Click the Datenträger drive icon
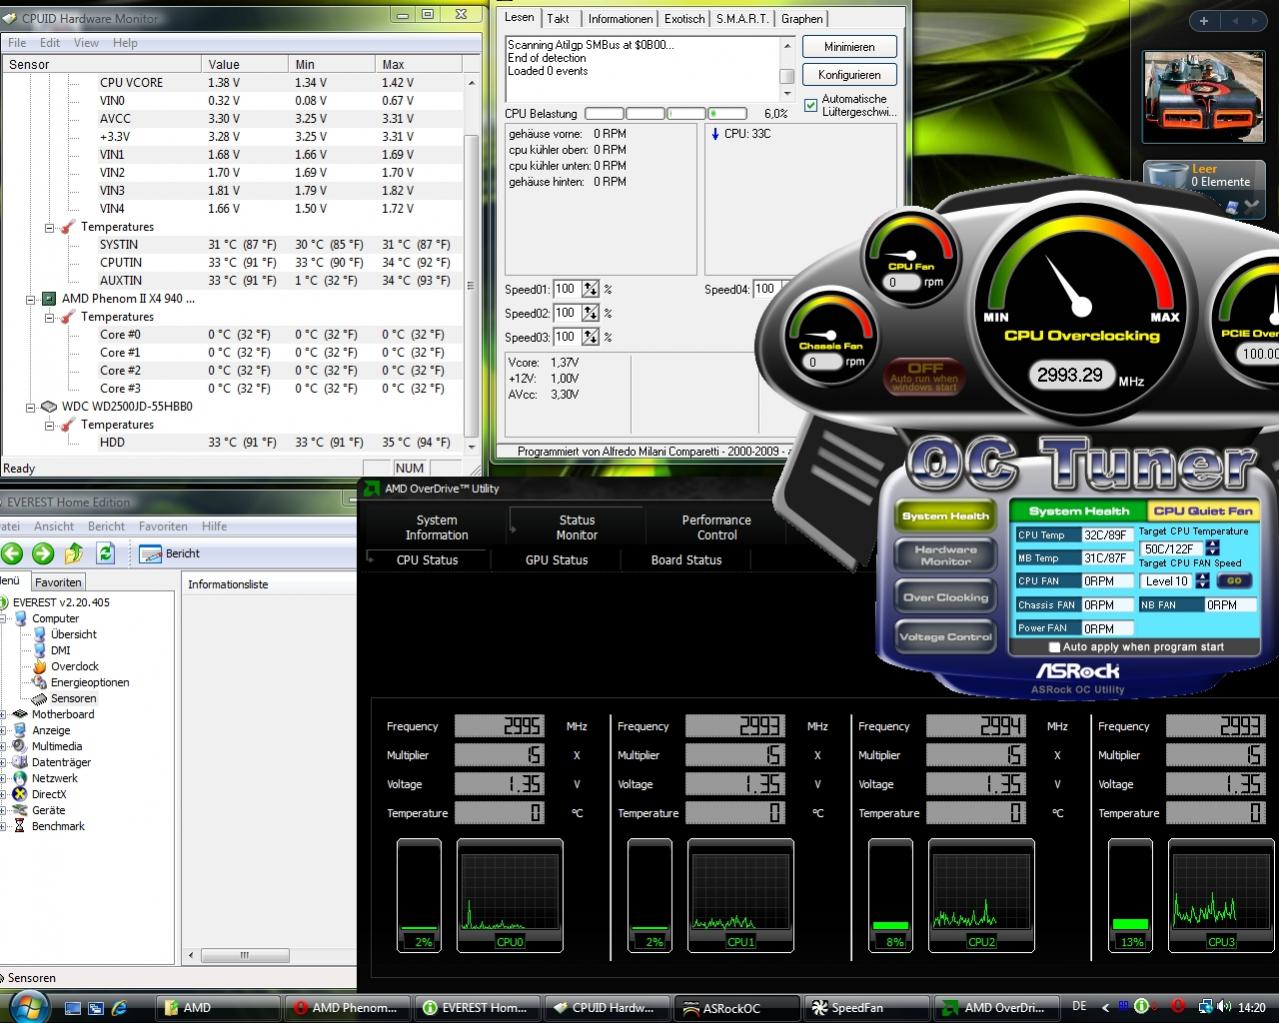This screenshot has height=1023, width=1279. pos(20,762)
